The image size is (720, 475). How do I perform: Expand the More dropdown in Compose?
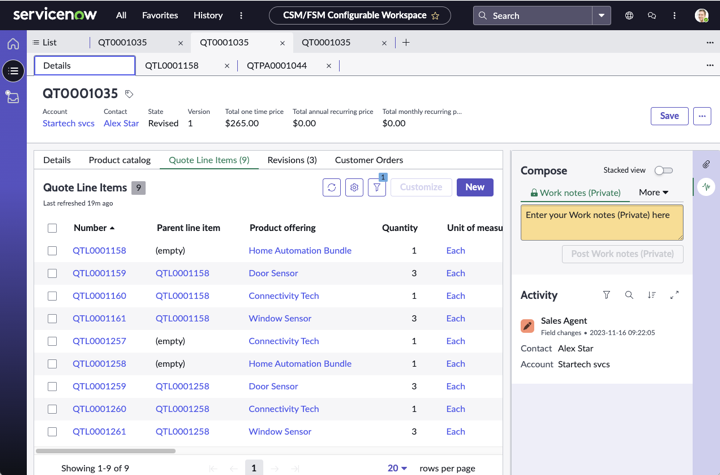pos(653,192)
